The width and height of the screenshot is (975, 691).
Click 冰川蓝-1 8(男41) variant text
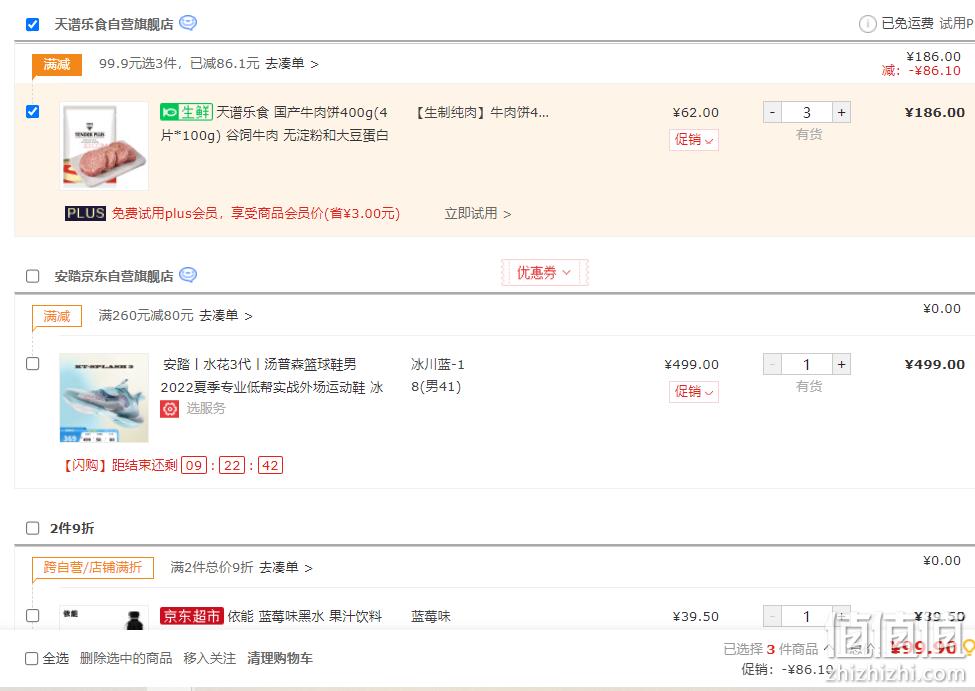[438, 376]
